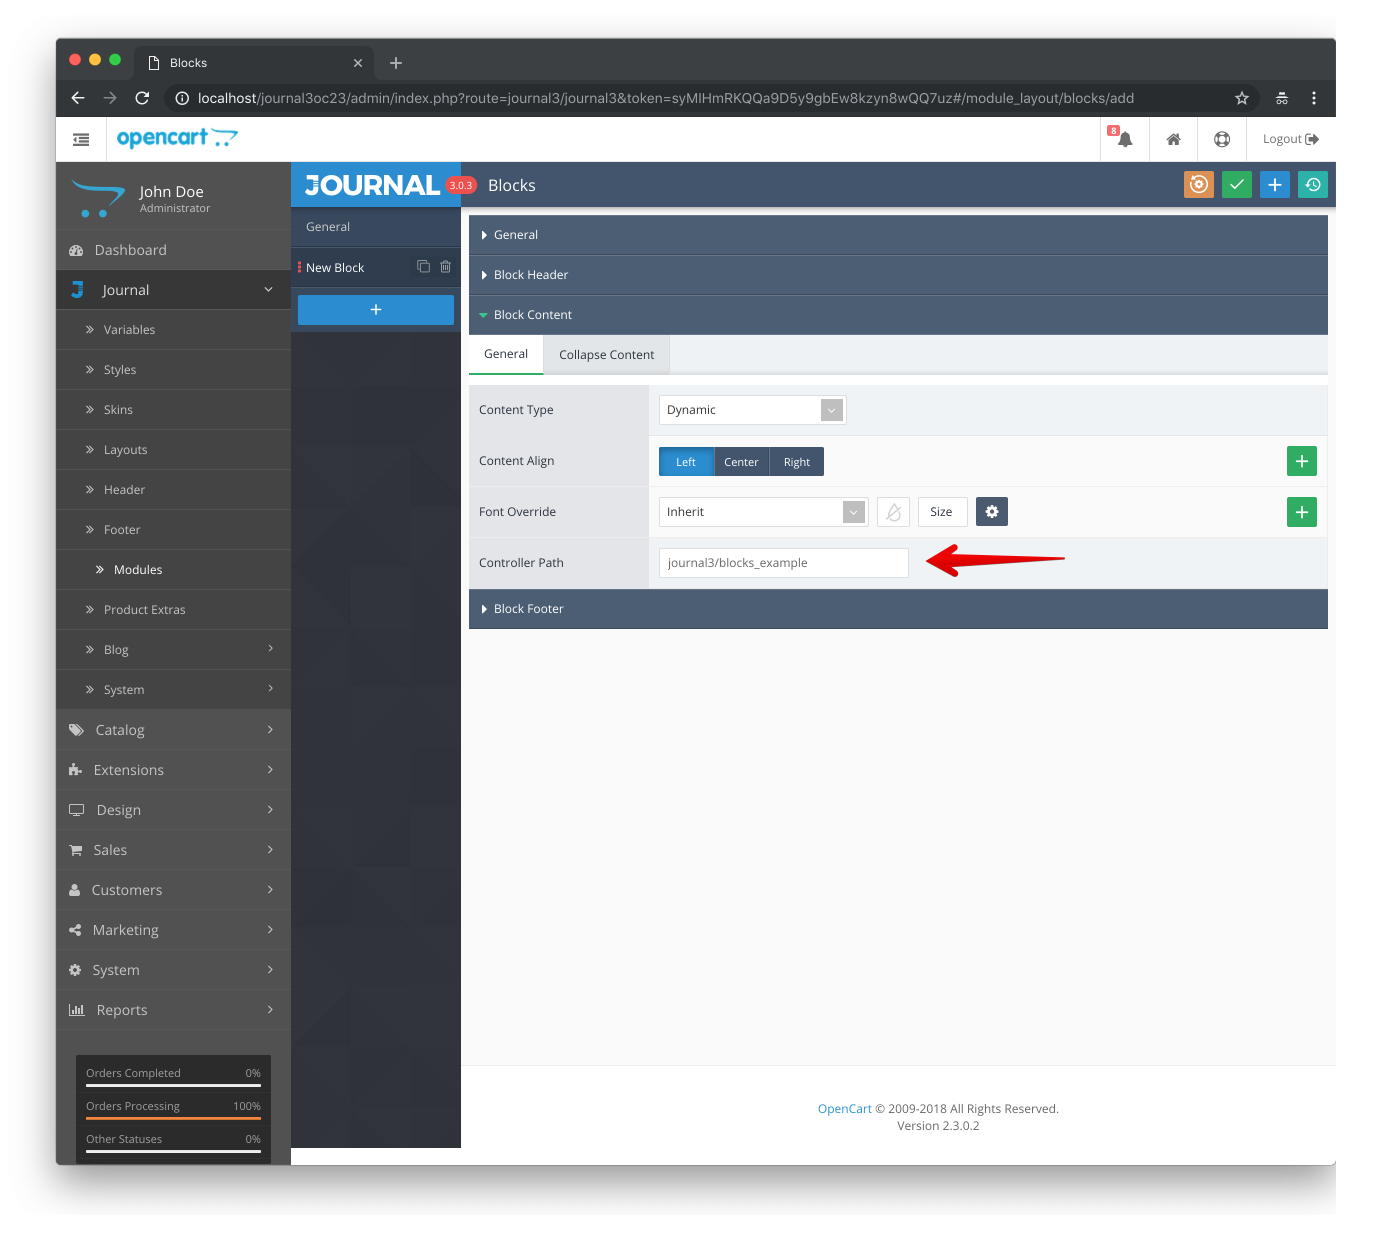The height and width of the screenshot is (1239, 1392).
Task: Set Content Align to Center
Action: coord(741,462)
